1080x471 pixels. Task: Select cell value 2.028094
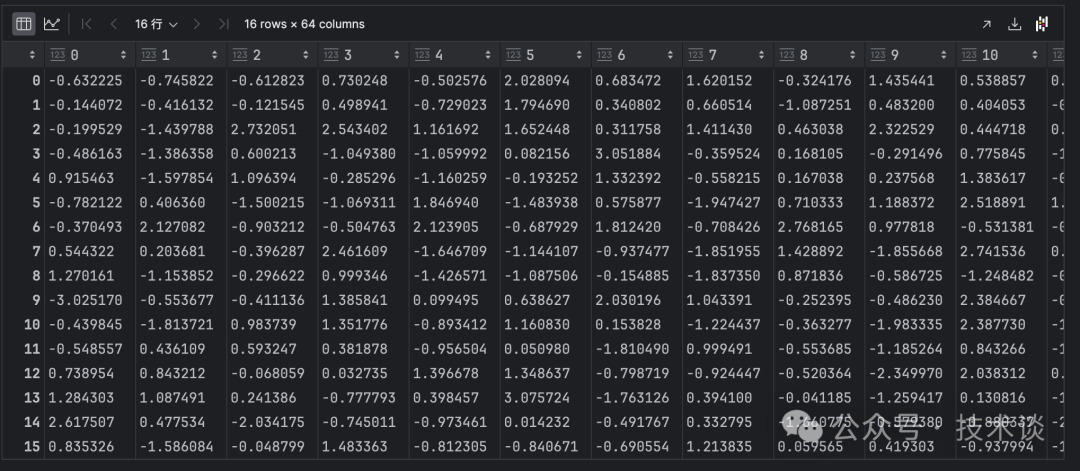pos(537,81)
